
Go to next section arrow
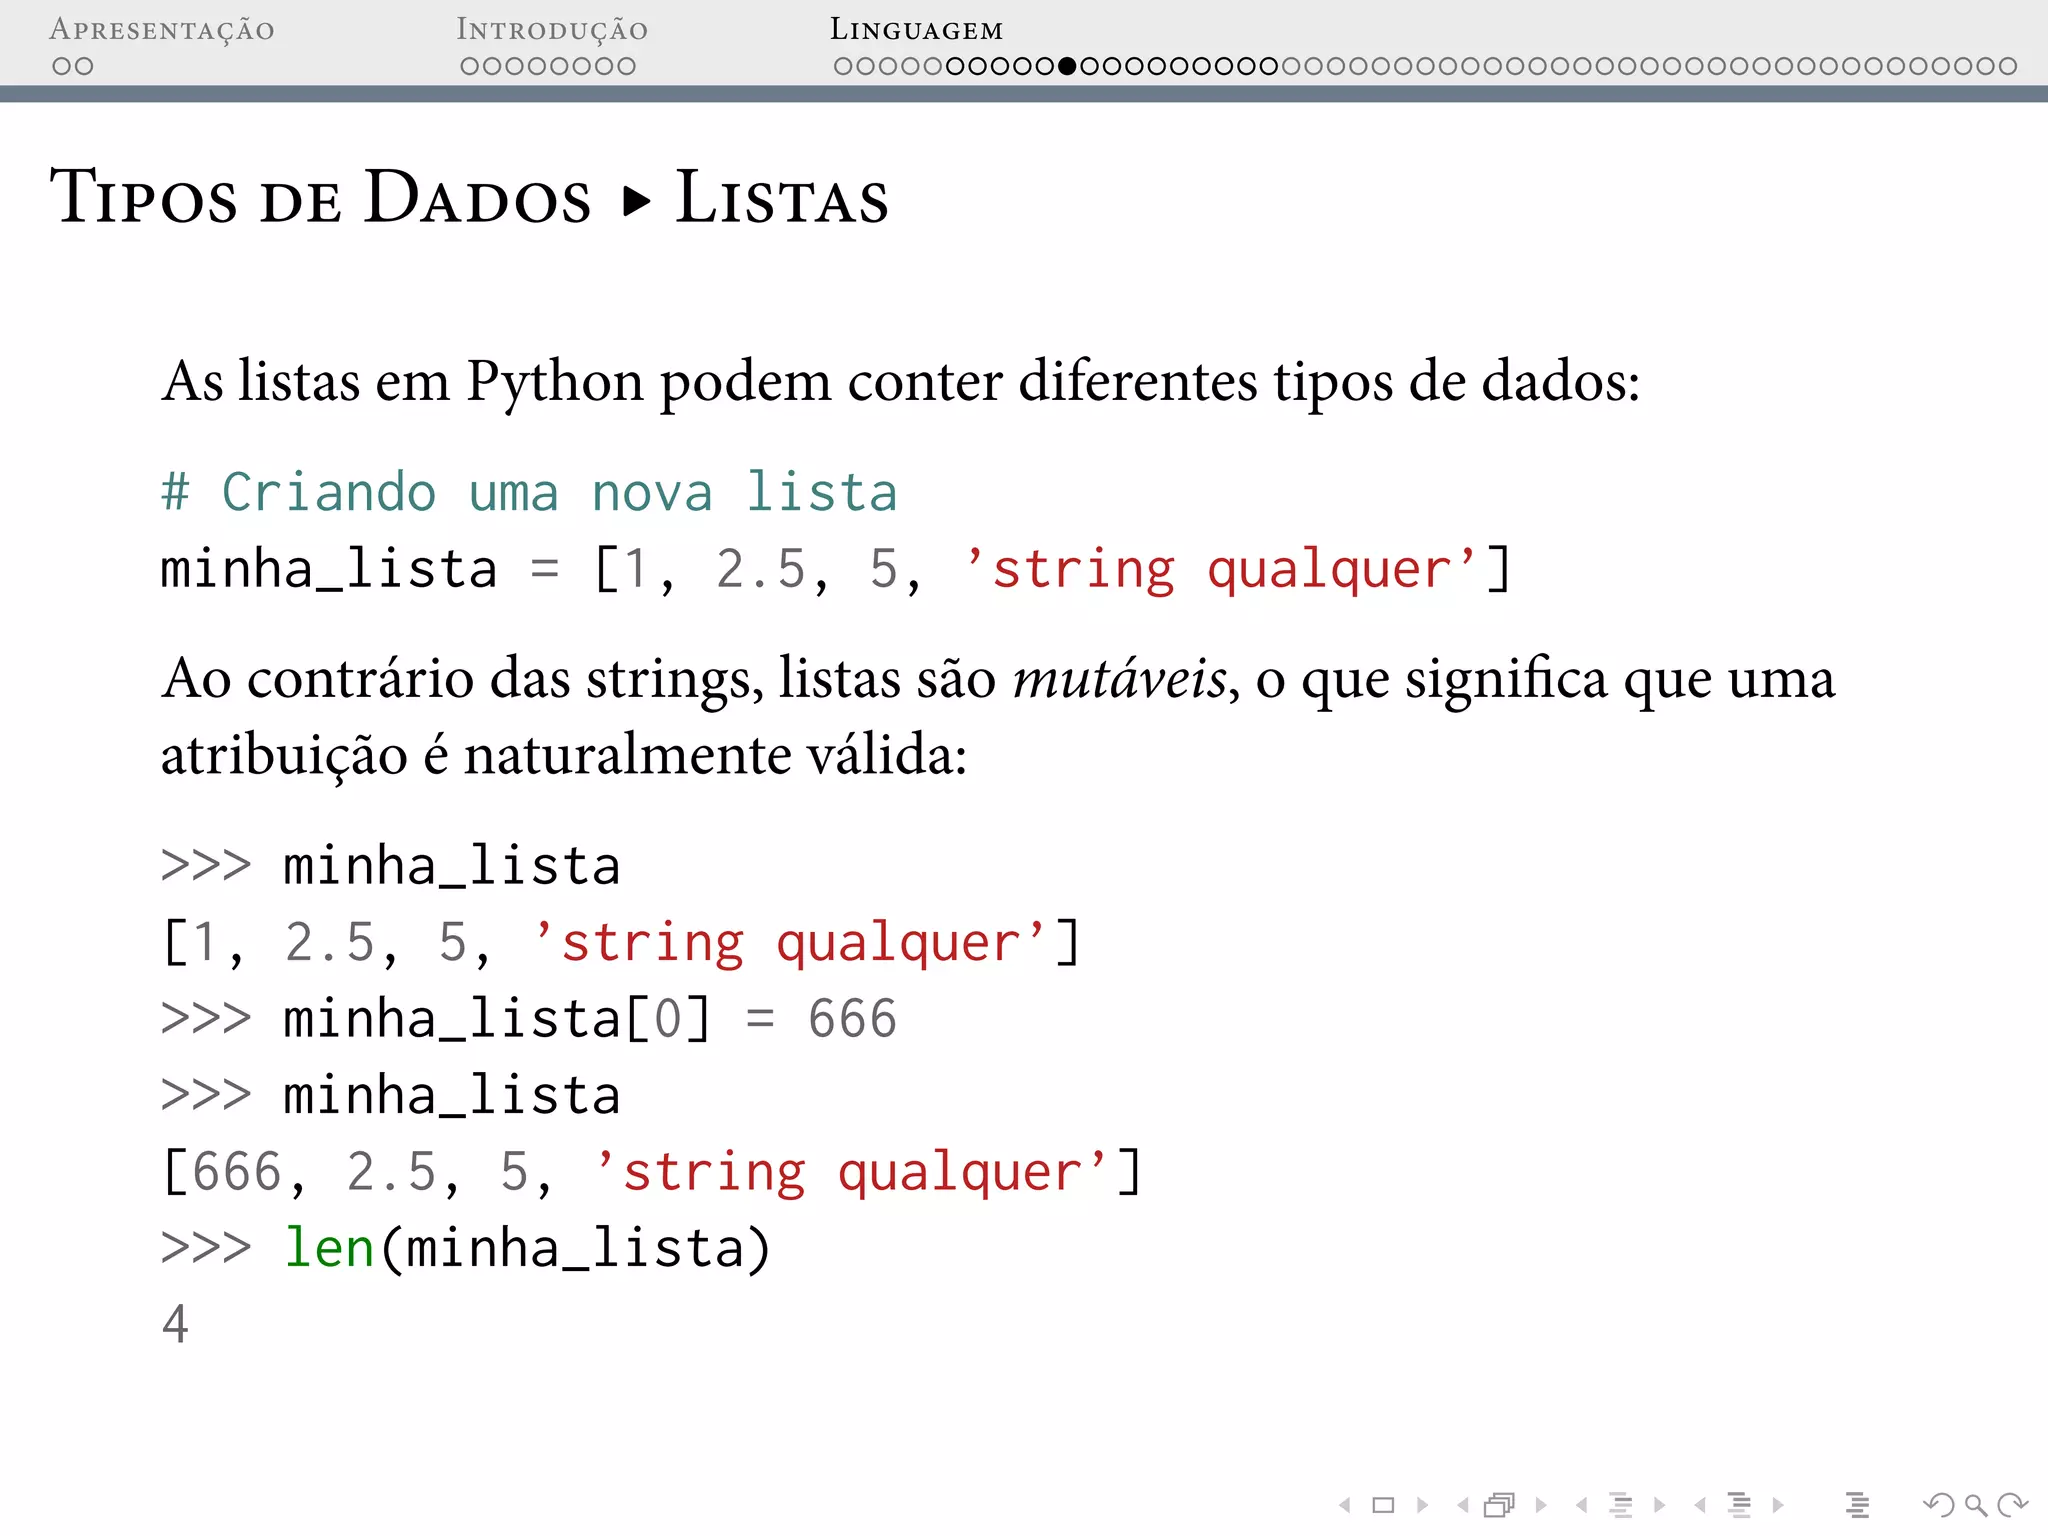[1777, 1505]
